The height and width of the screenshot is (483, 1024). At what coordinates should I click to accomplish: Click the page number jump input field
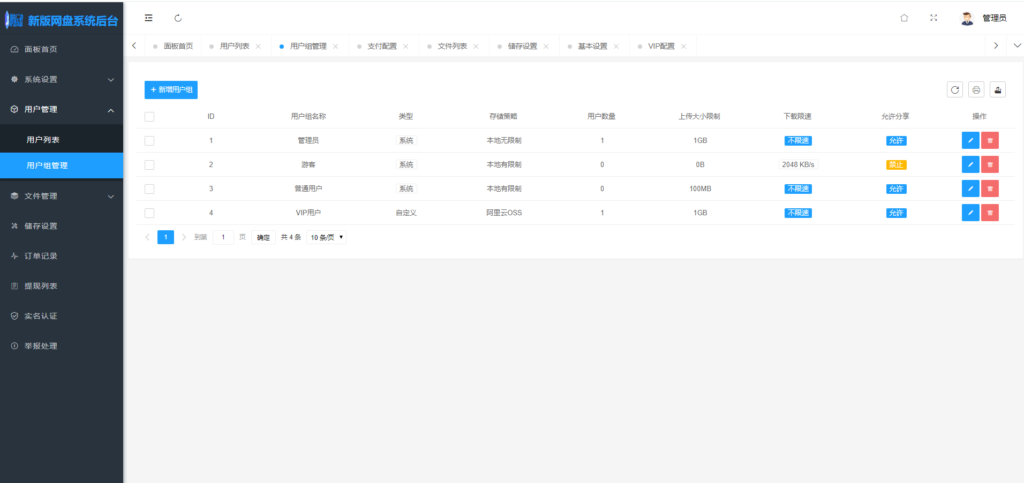(x=223, y=237)
